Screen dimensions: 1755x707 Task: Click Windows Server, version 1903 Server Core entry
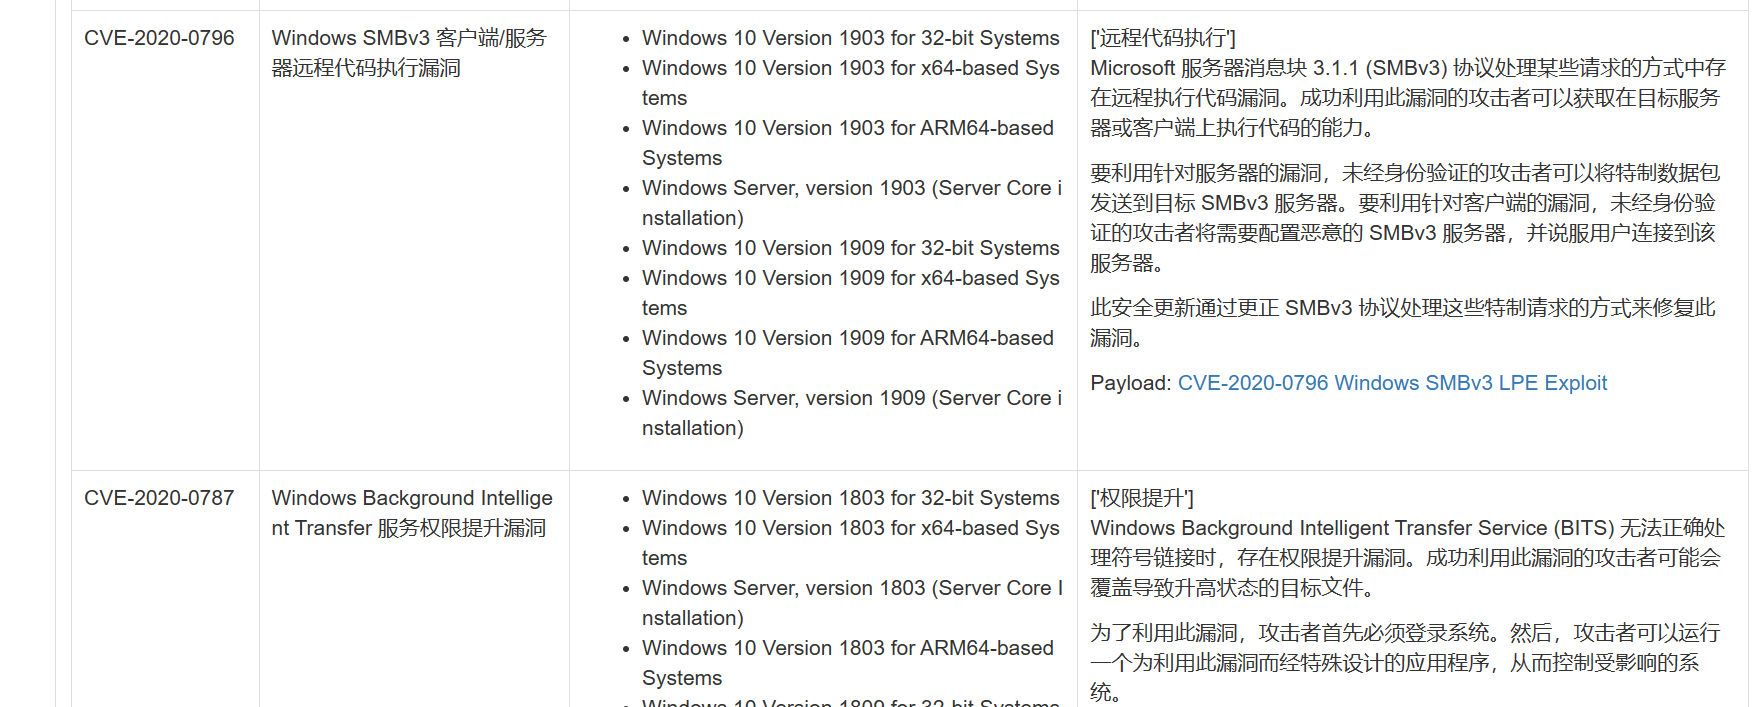(851, 188)
